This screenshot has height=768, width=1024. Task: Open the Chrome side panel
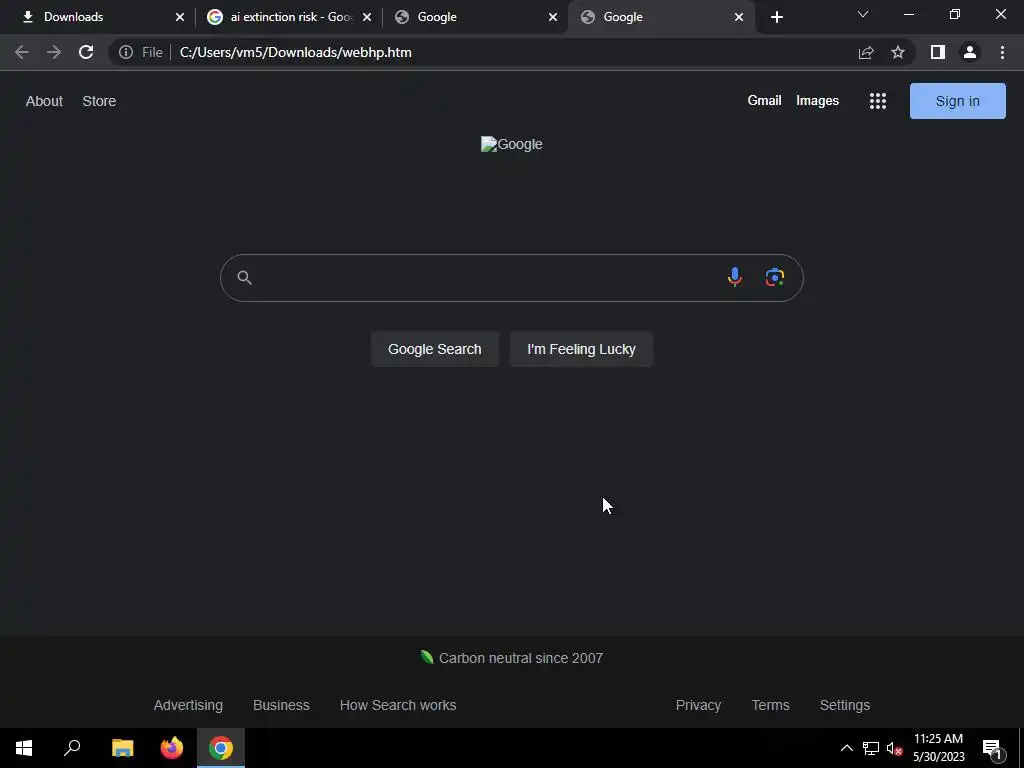point(938,52)
